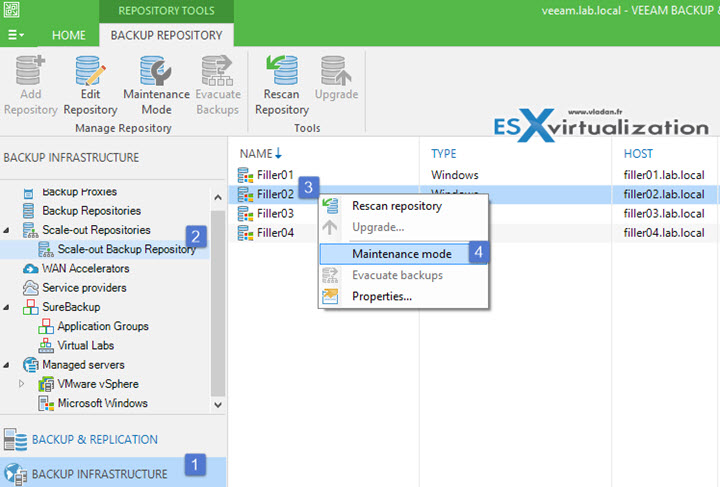Choose Evacuate backups from context menu

point(403,275)
